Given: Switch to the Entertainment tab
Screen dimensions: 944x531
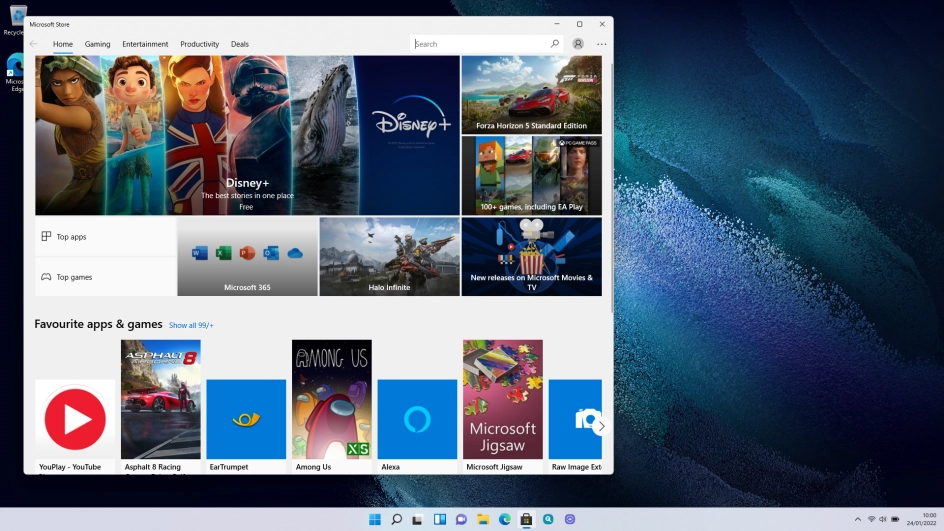Looking at the screenshot, I should (145, 44).
